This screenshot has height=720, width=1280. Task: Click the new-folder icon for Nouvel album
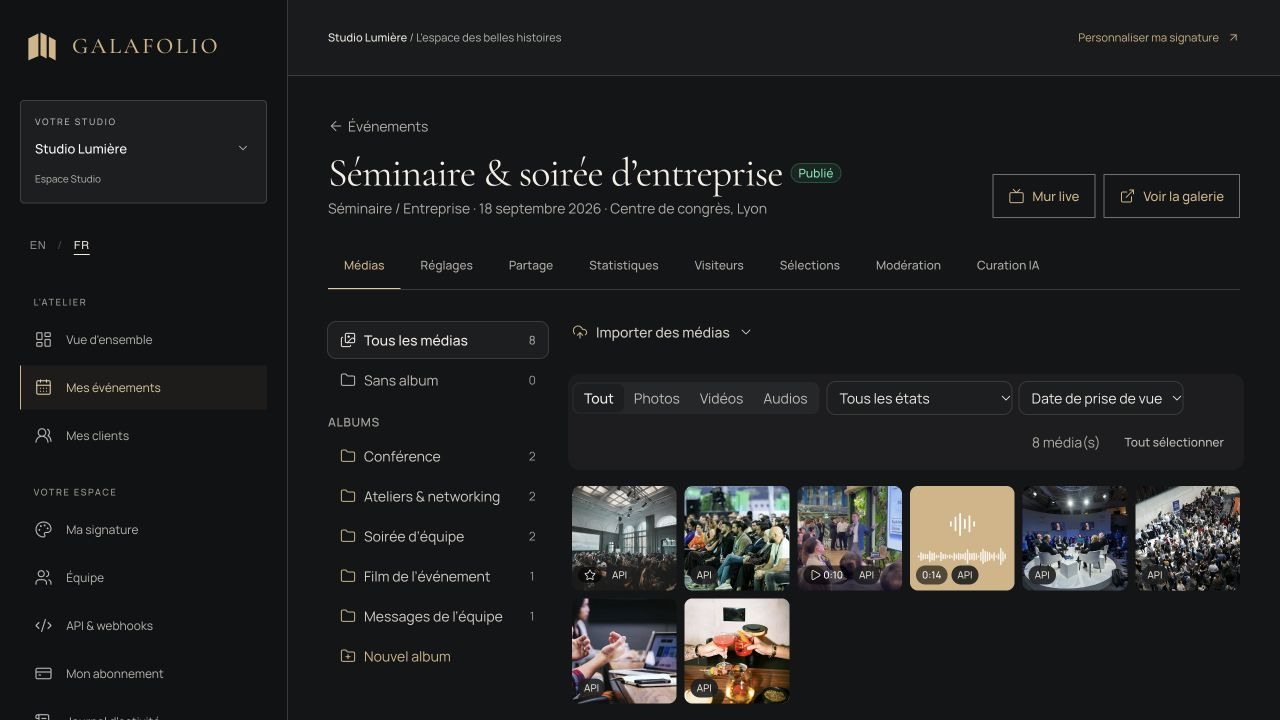(x=348, y=657)
